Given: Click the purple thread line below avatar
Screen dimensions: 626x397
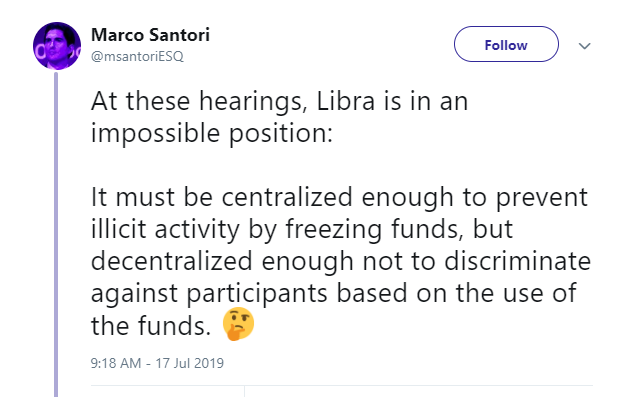Looking at the screenshot, I should 56,234.
